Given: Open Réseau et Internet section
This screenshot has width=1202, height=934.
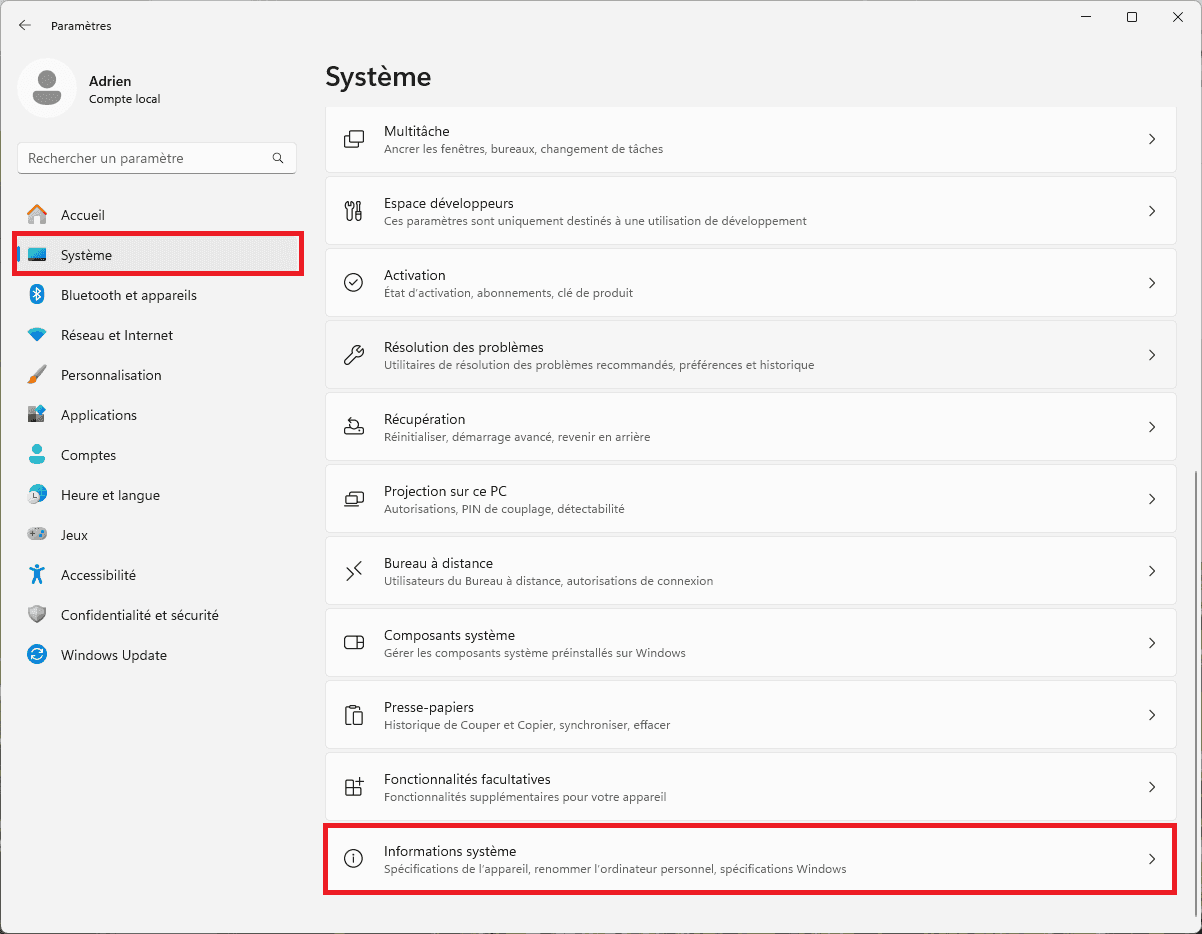Looking at the screenshot, I should click(158, 335).
